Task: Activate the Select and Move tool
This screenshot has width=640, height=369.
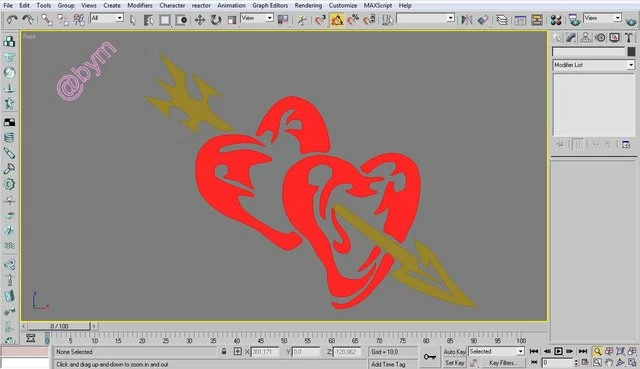Action: (200, 20)
